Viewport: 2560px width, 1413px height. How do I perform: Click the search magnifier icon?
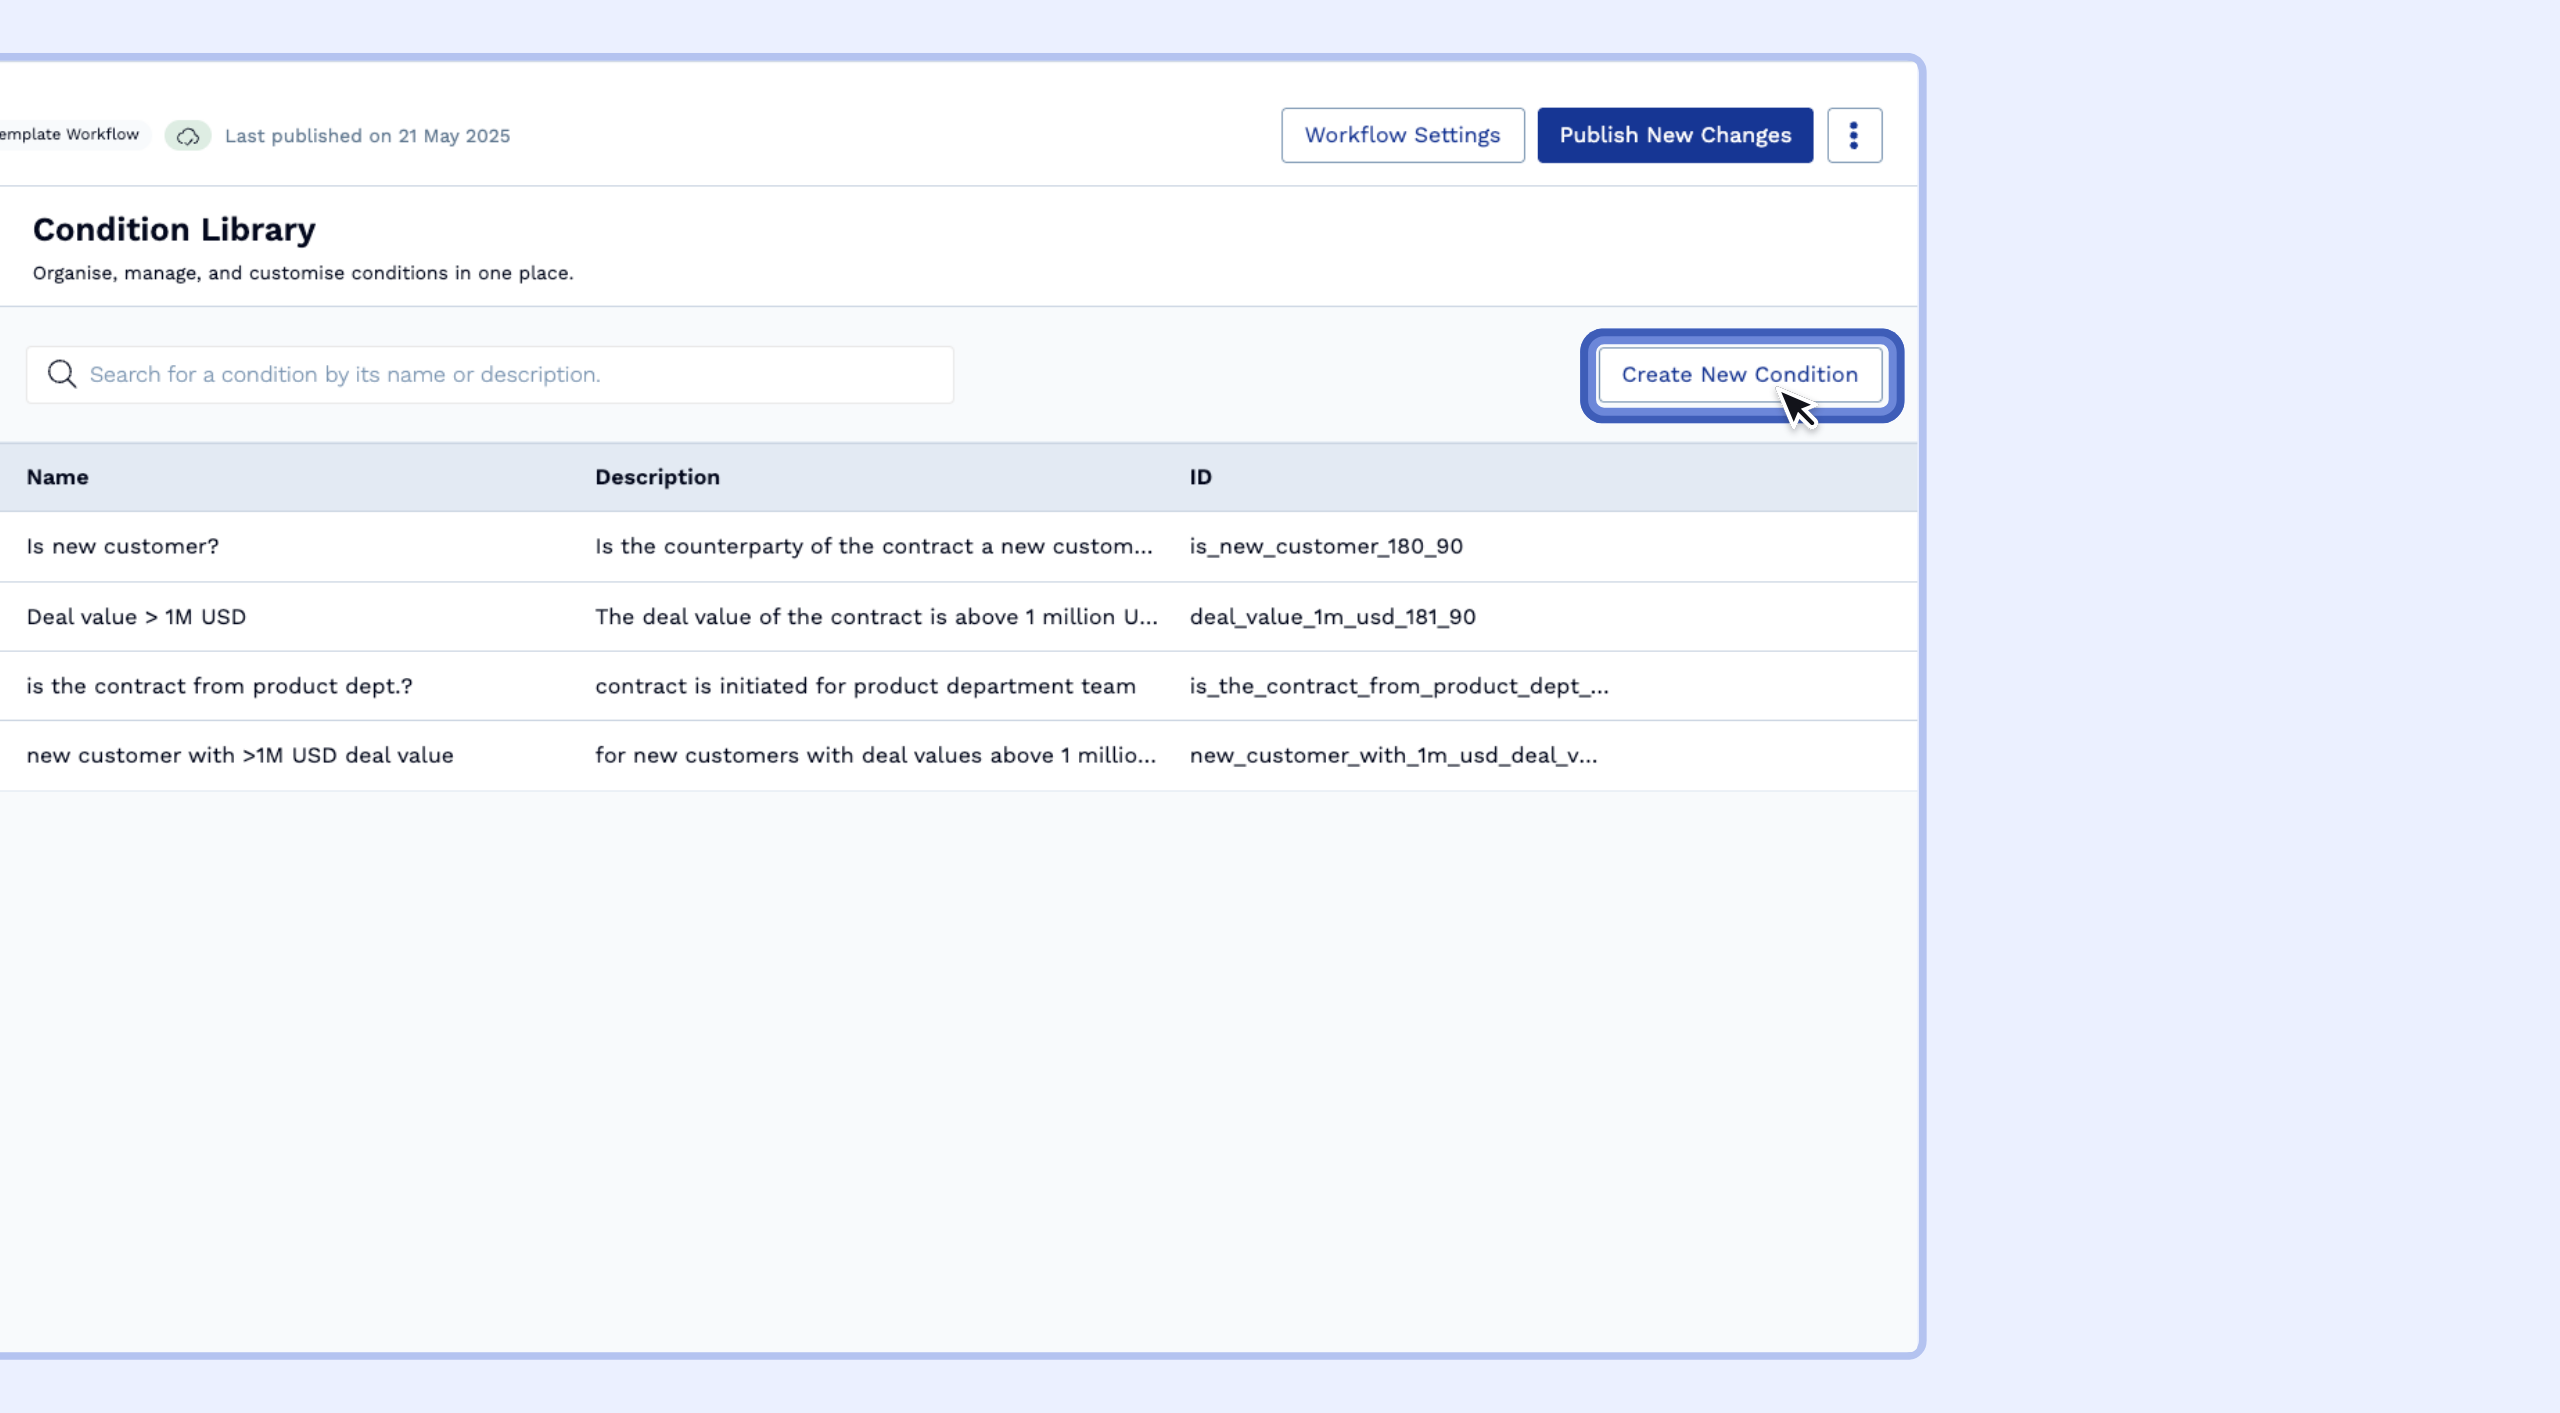[62, 374]
